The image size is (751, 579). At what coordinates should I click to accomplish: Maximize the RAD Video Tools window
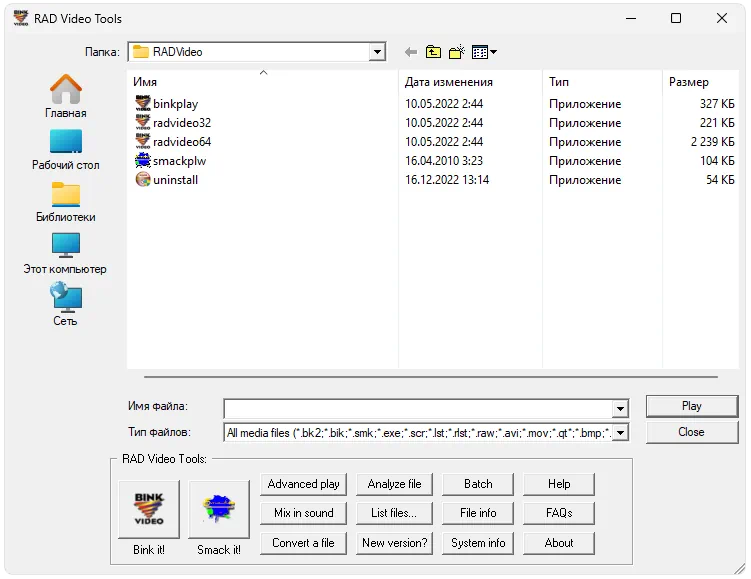tap(676, 18)
